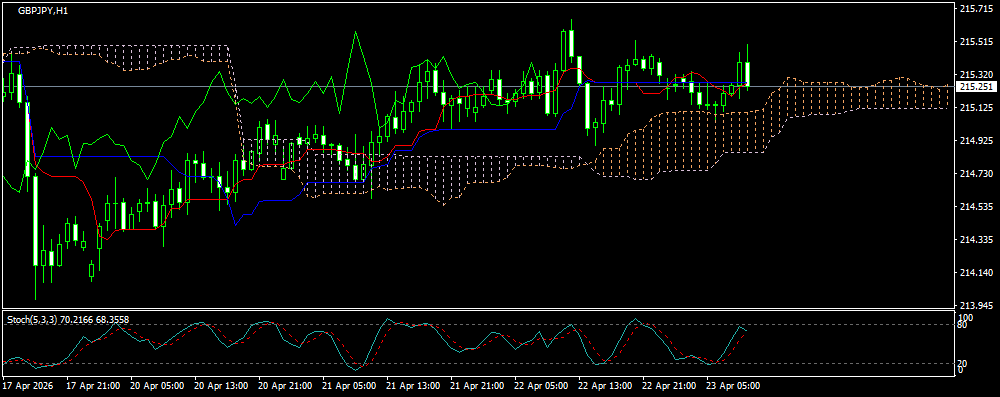Click the 21 Apr 21:00 time label
Image resolution: width=1000 pixels, height=397 pixels.
[477, 386]
